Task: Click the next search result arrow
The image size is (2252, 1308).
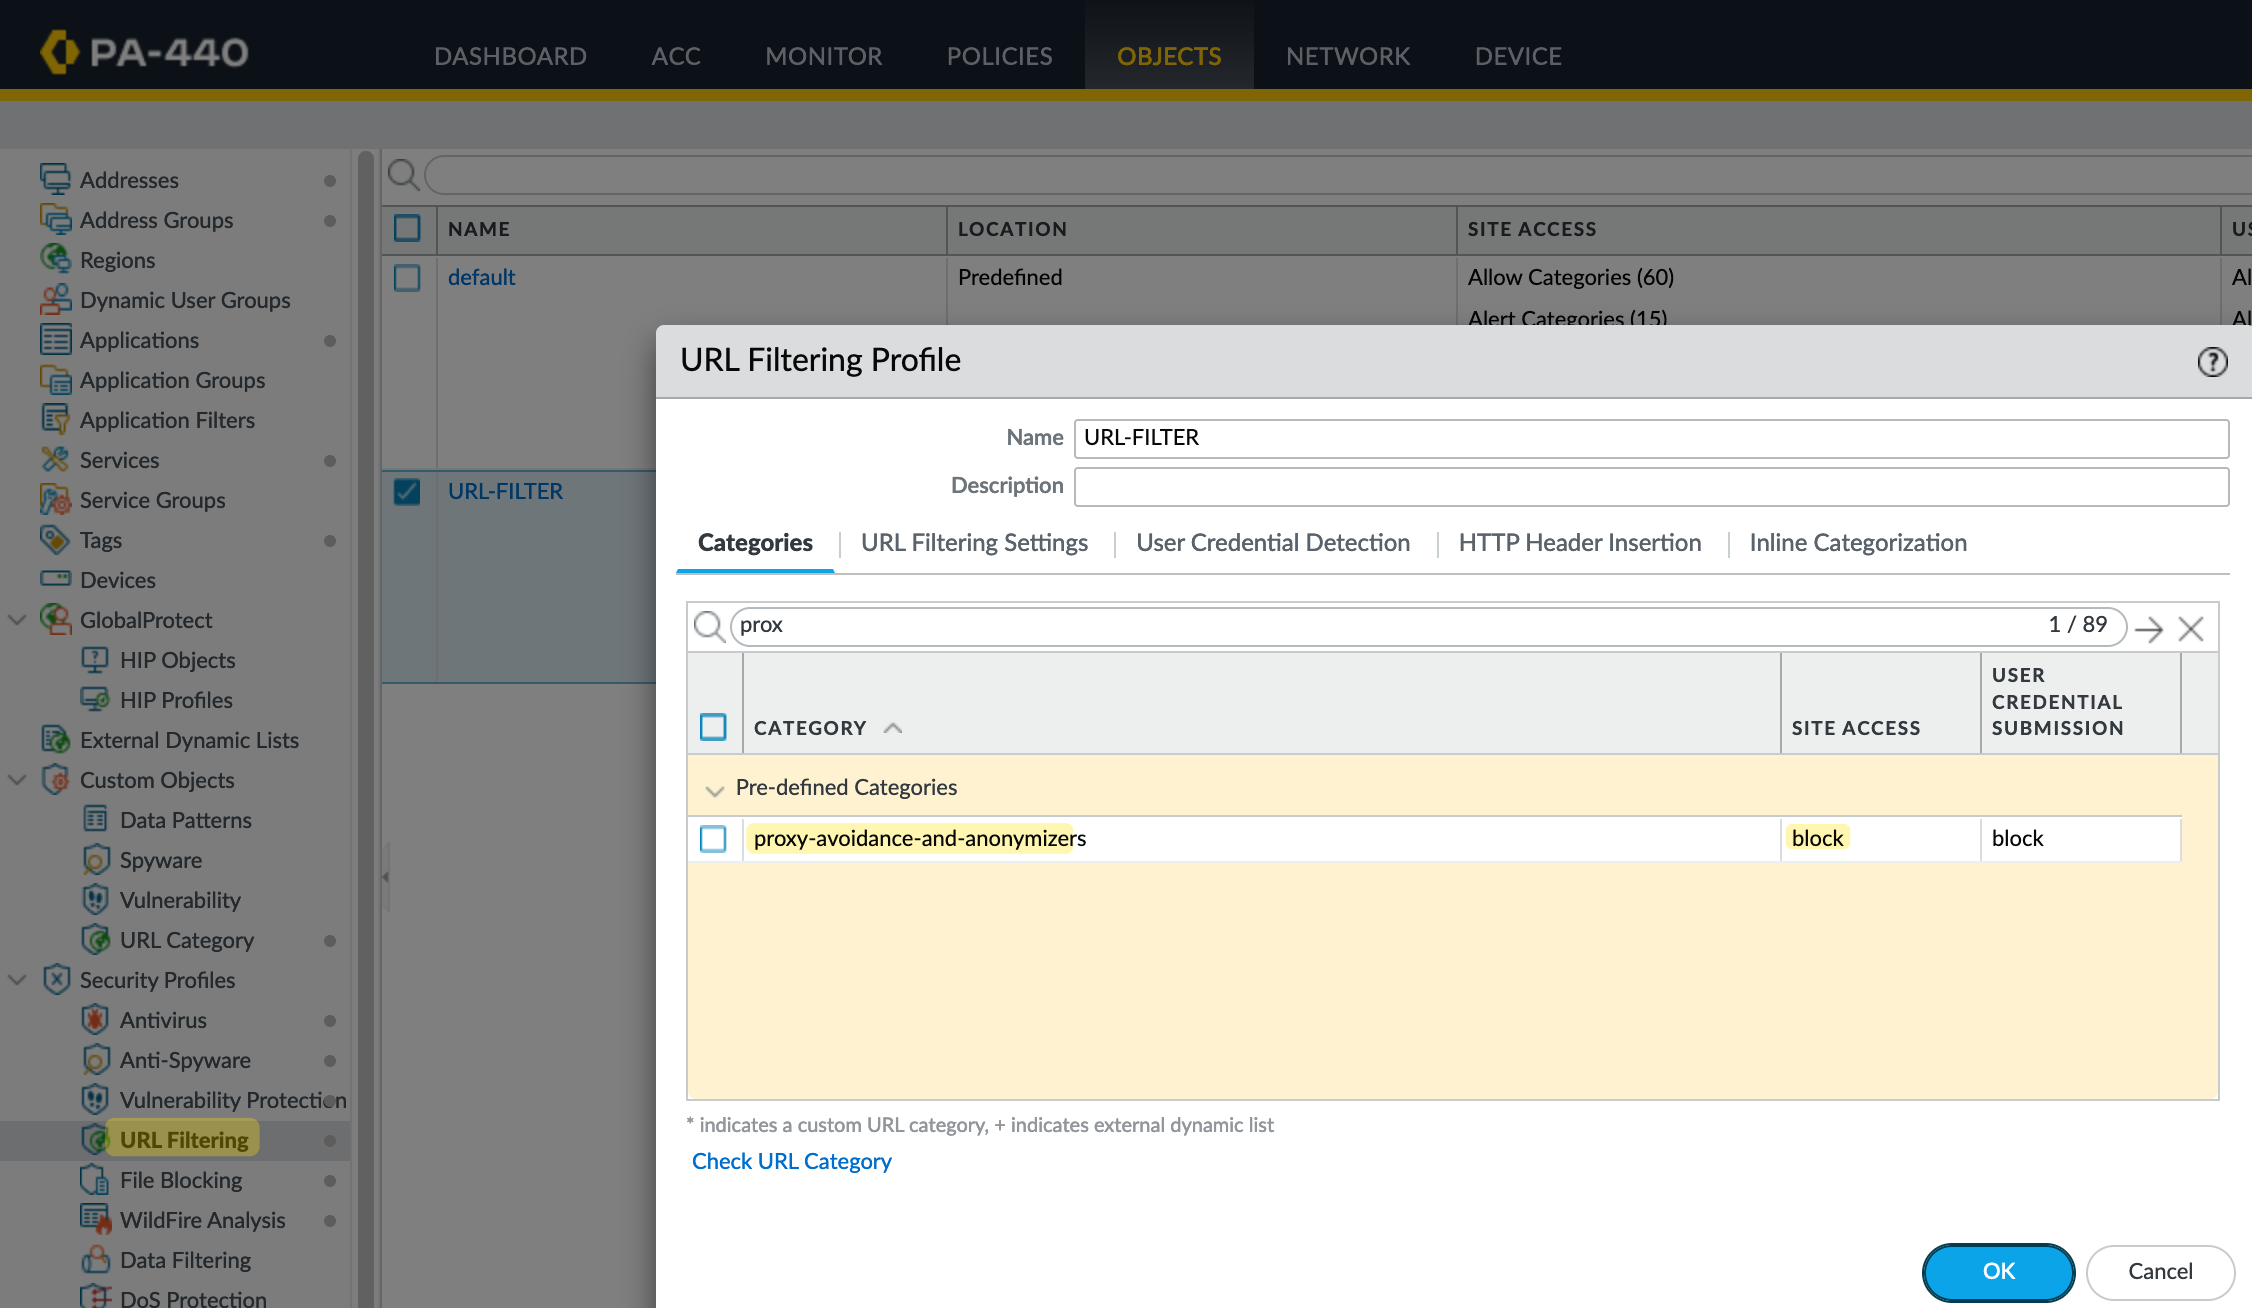Action: [2148, 629]
